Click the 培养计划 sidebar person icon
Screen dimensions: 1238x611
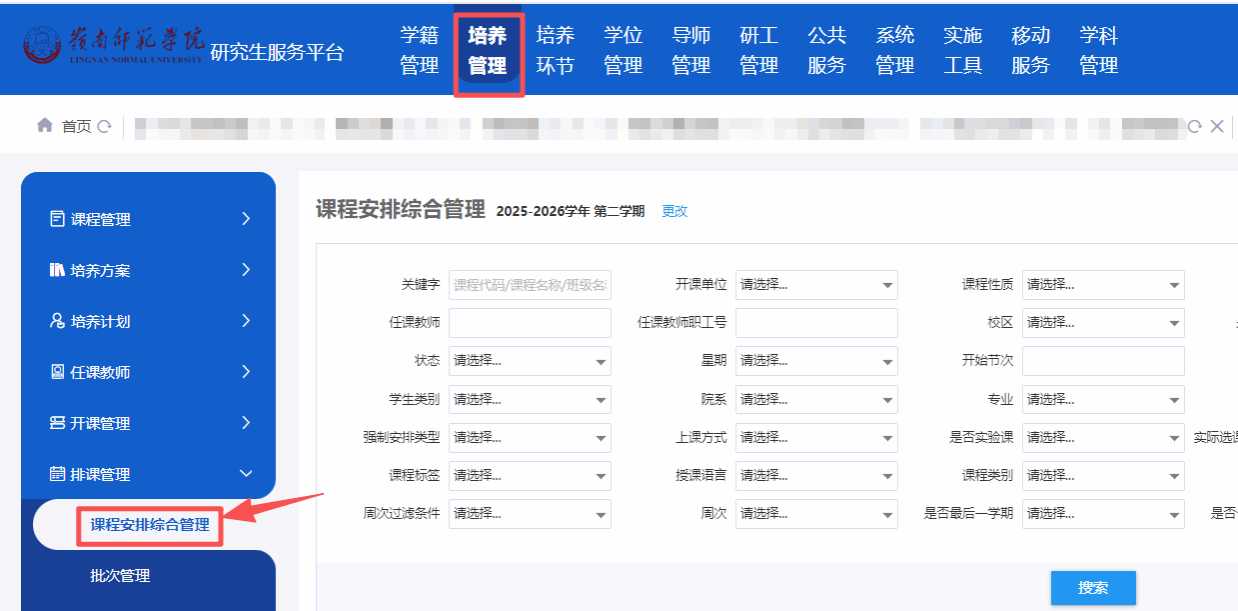pyautogui.click(x=57, y=321)
